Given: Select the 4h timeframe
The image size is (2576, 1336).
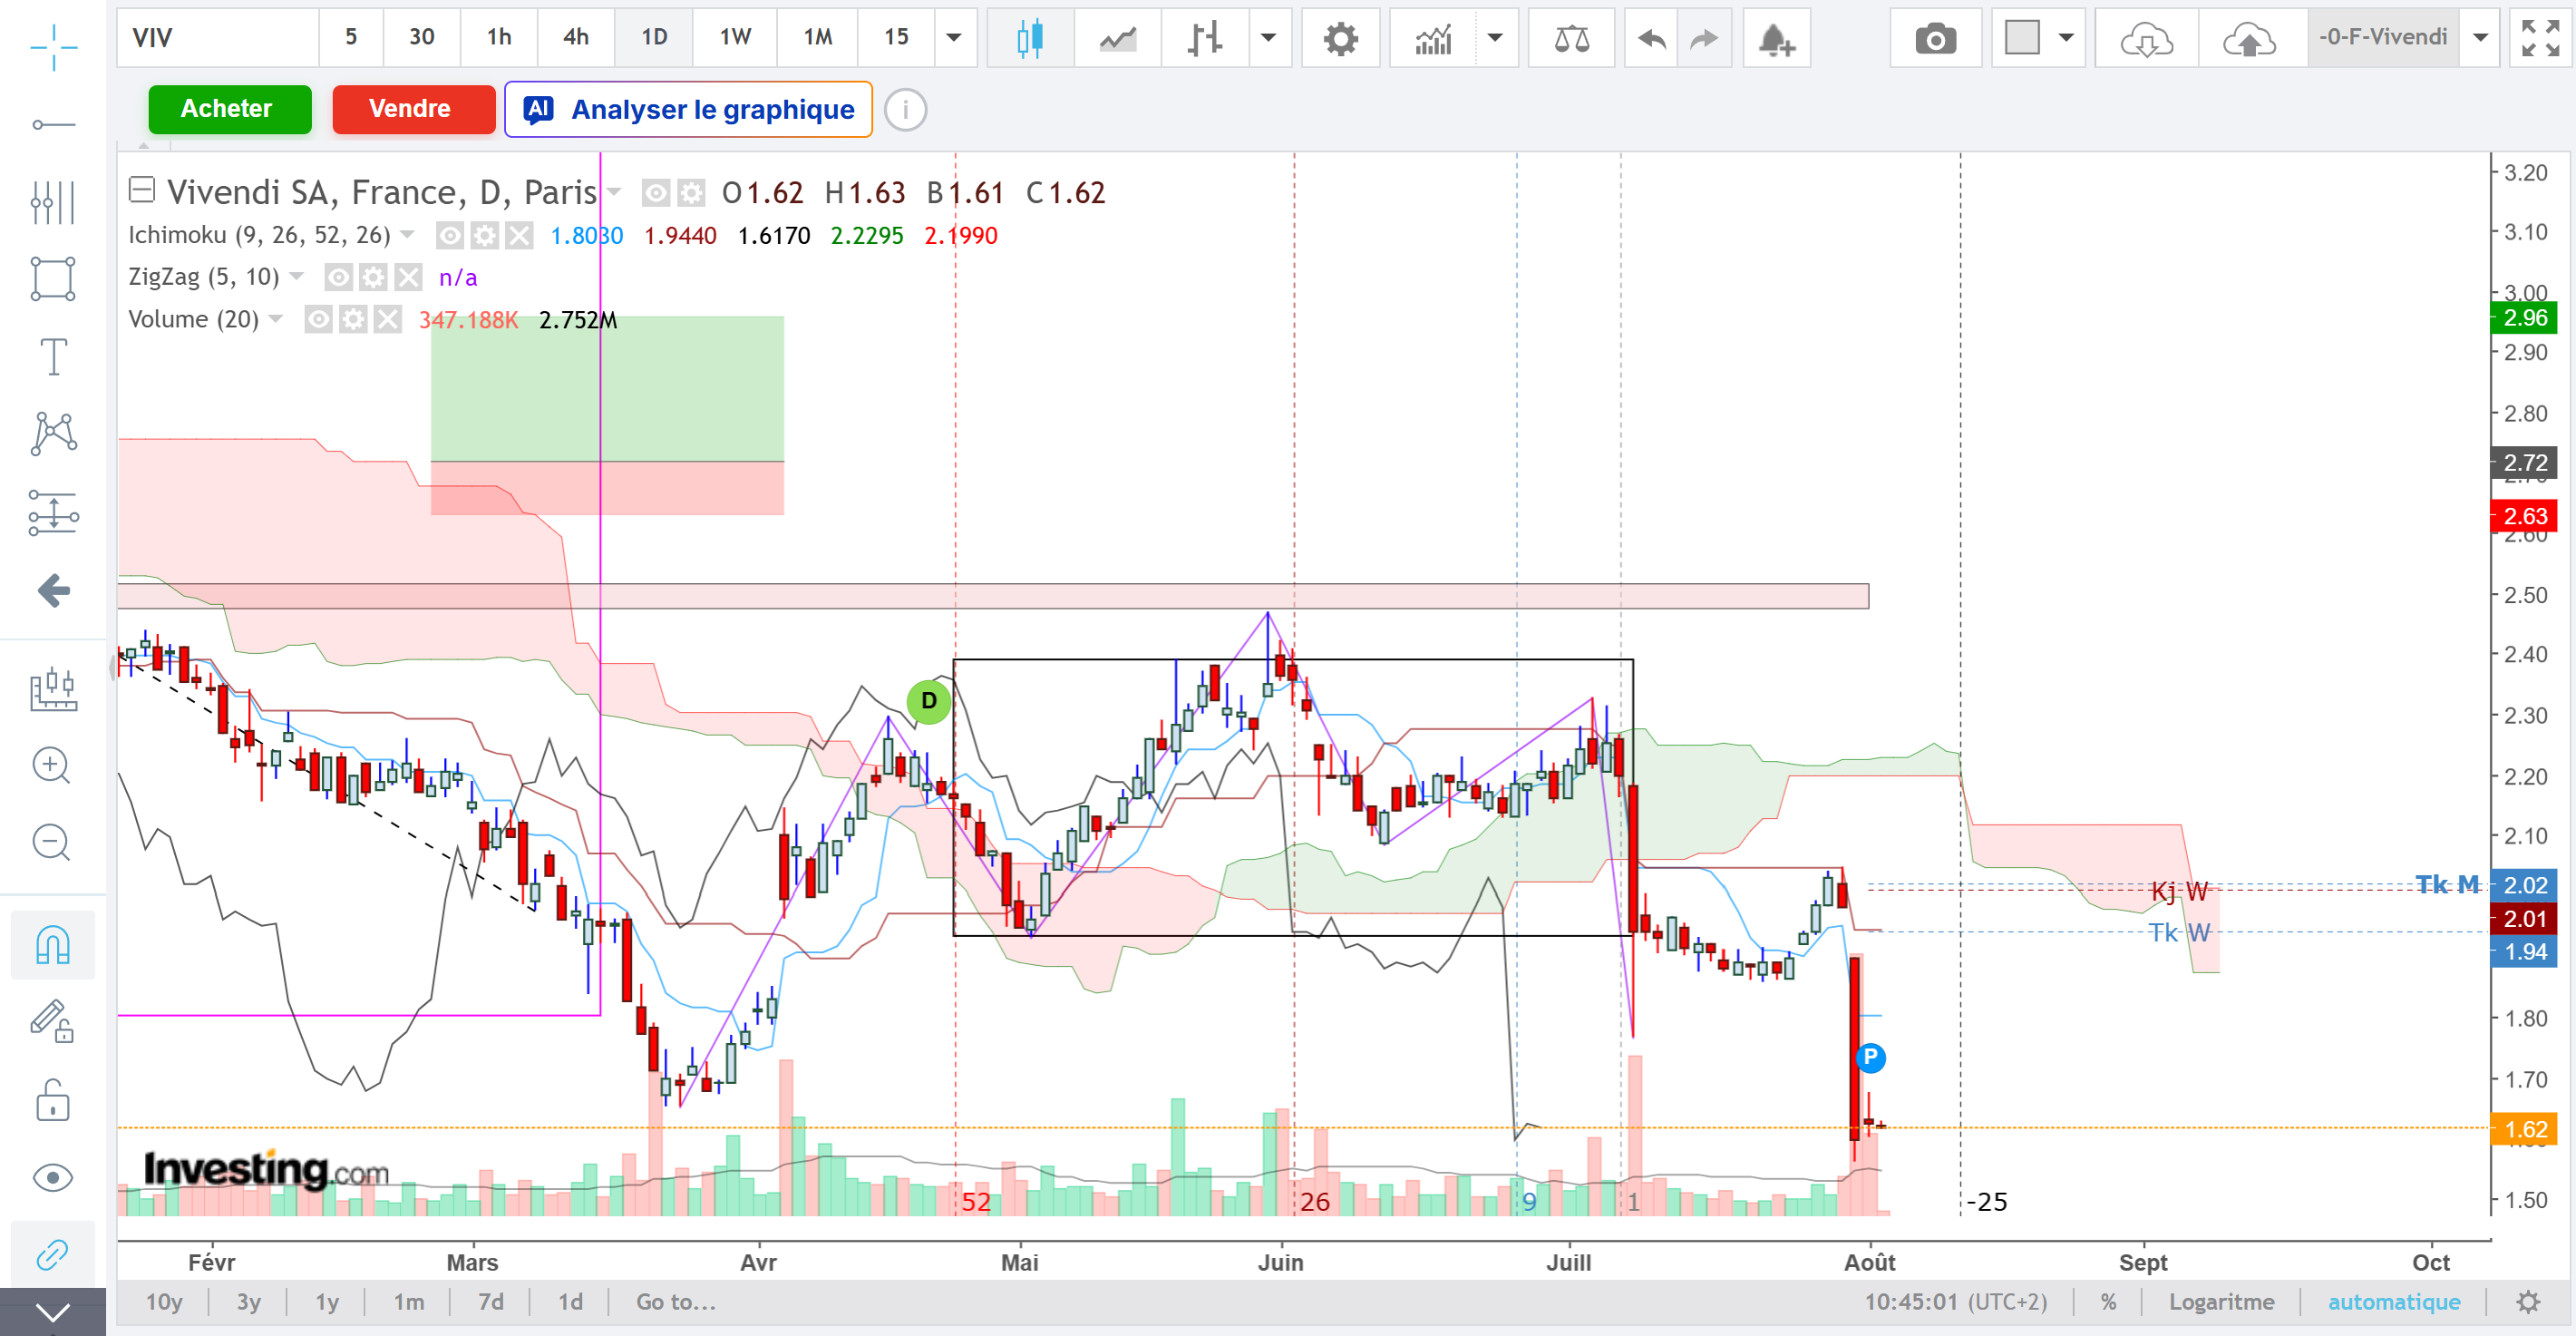Looking at the screenshot, I should 576,38.
